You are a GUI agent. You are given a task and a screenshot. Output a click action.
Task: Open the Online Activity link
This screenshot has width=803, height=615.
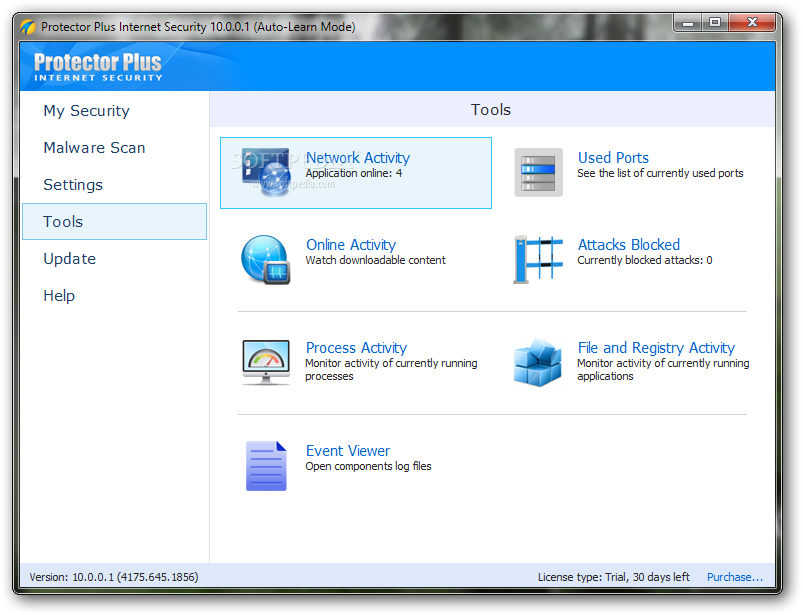pos(351,245)
